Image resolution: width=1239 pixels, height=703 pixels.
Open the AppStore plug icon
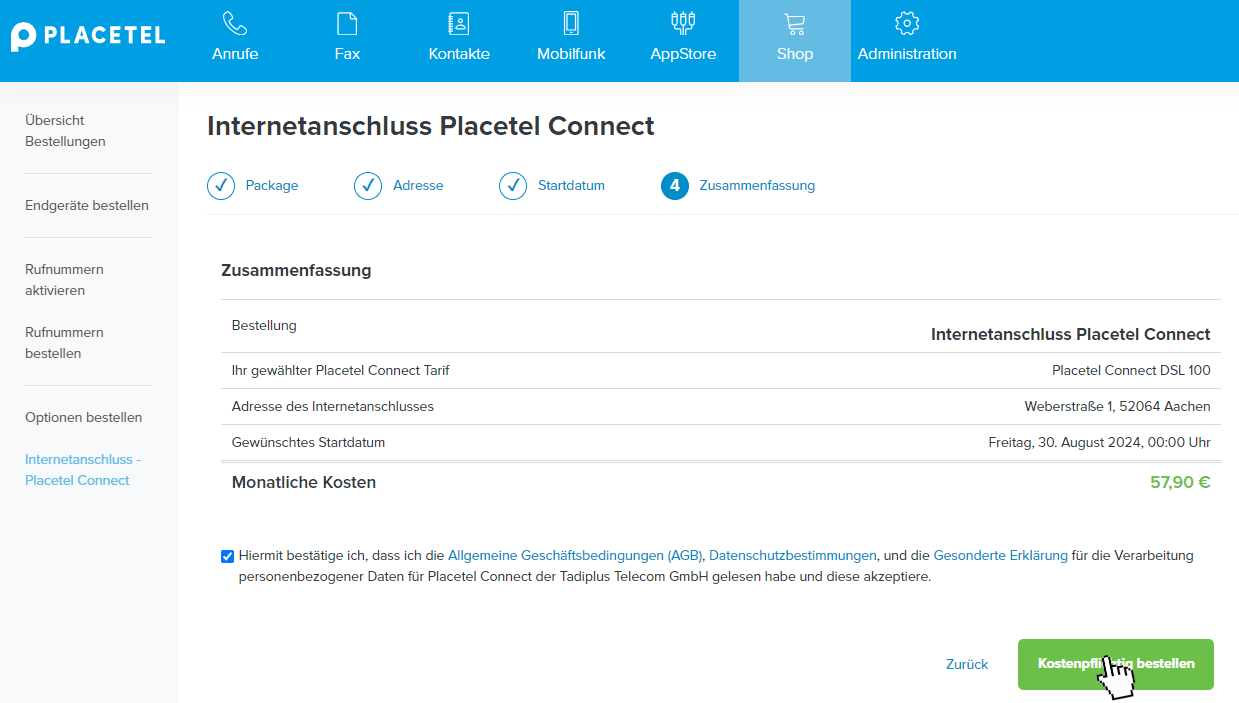683,23
